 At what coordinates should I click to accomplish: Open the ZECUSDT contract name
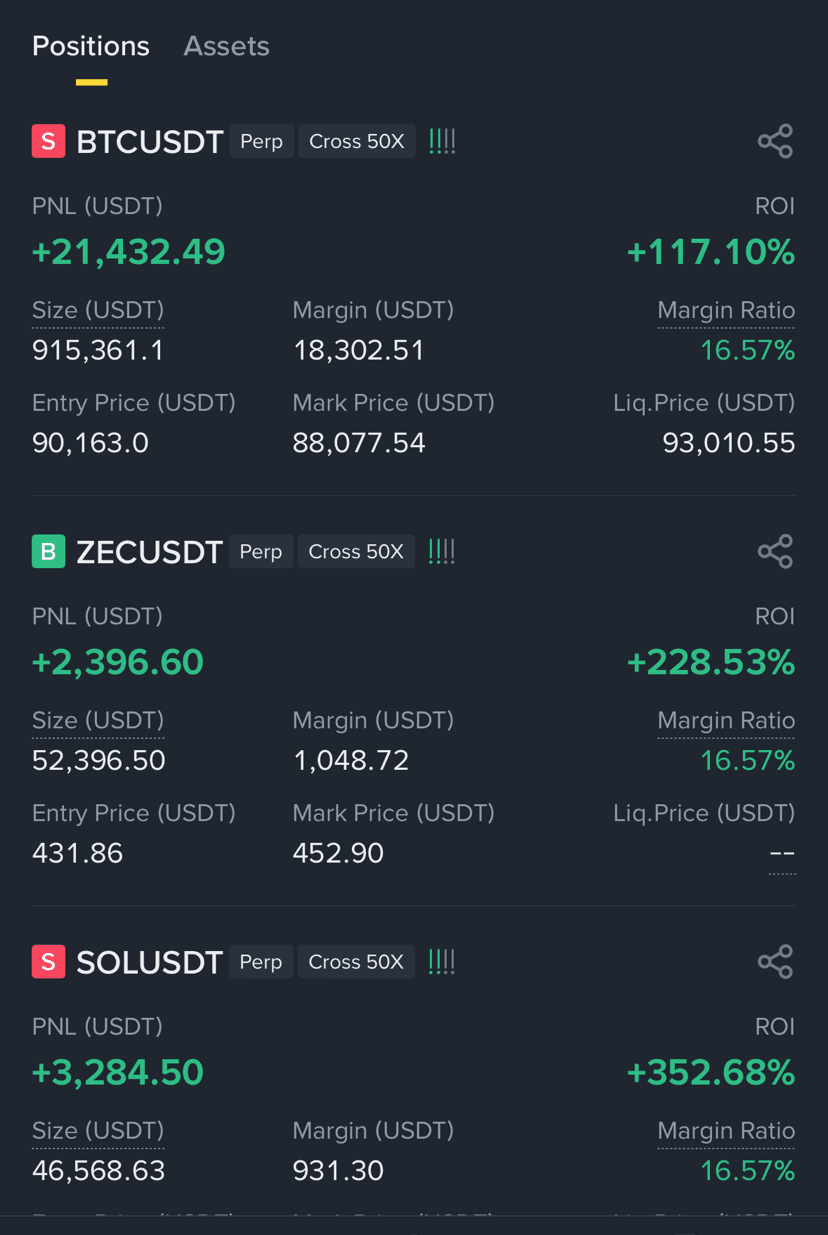(149, 552)
